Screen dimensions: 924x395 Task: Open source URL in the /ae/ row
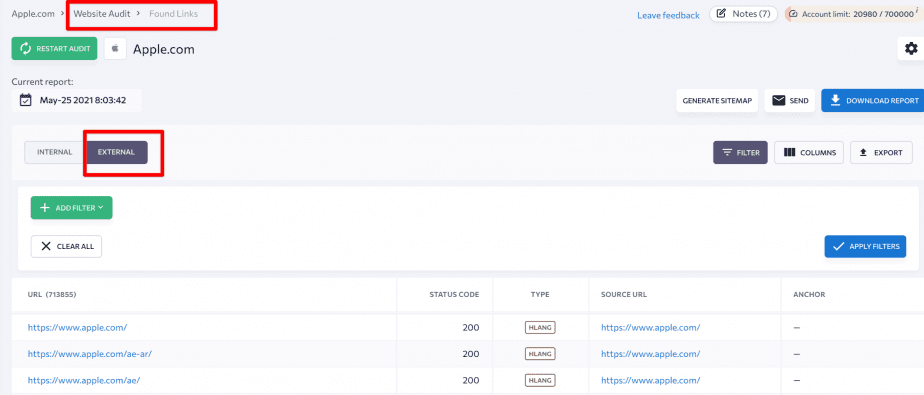click(x=651, y=380)
